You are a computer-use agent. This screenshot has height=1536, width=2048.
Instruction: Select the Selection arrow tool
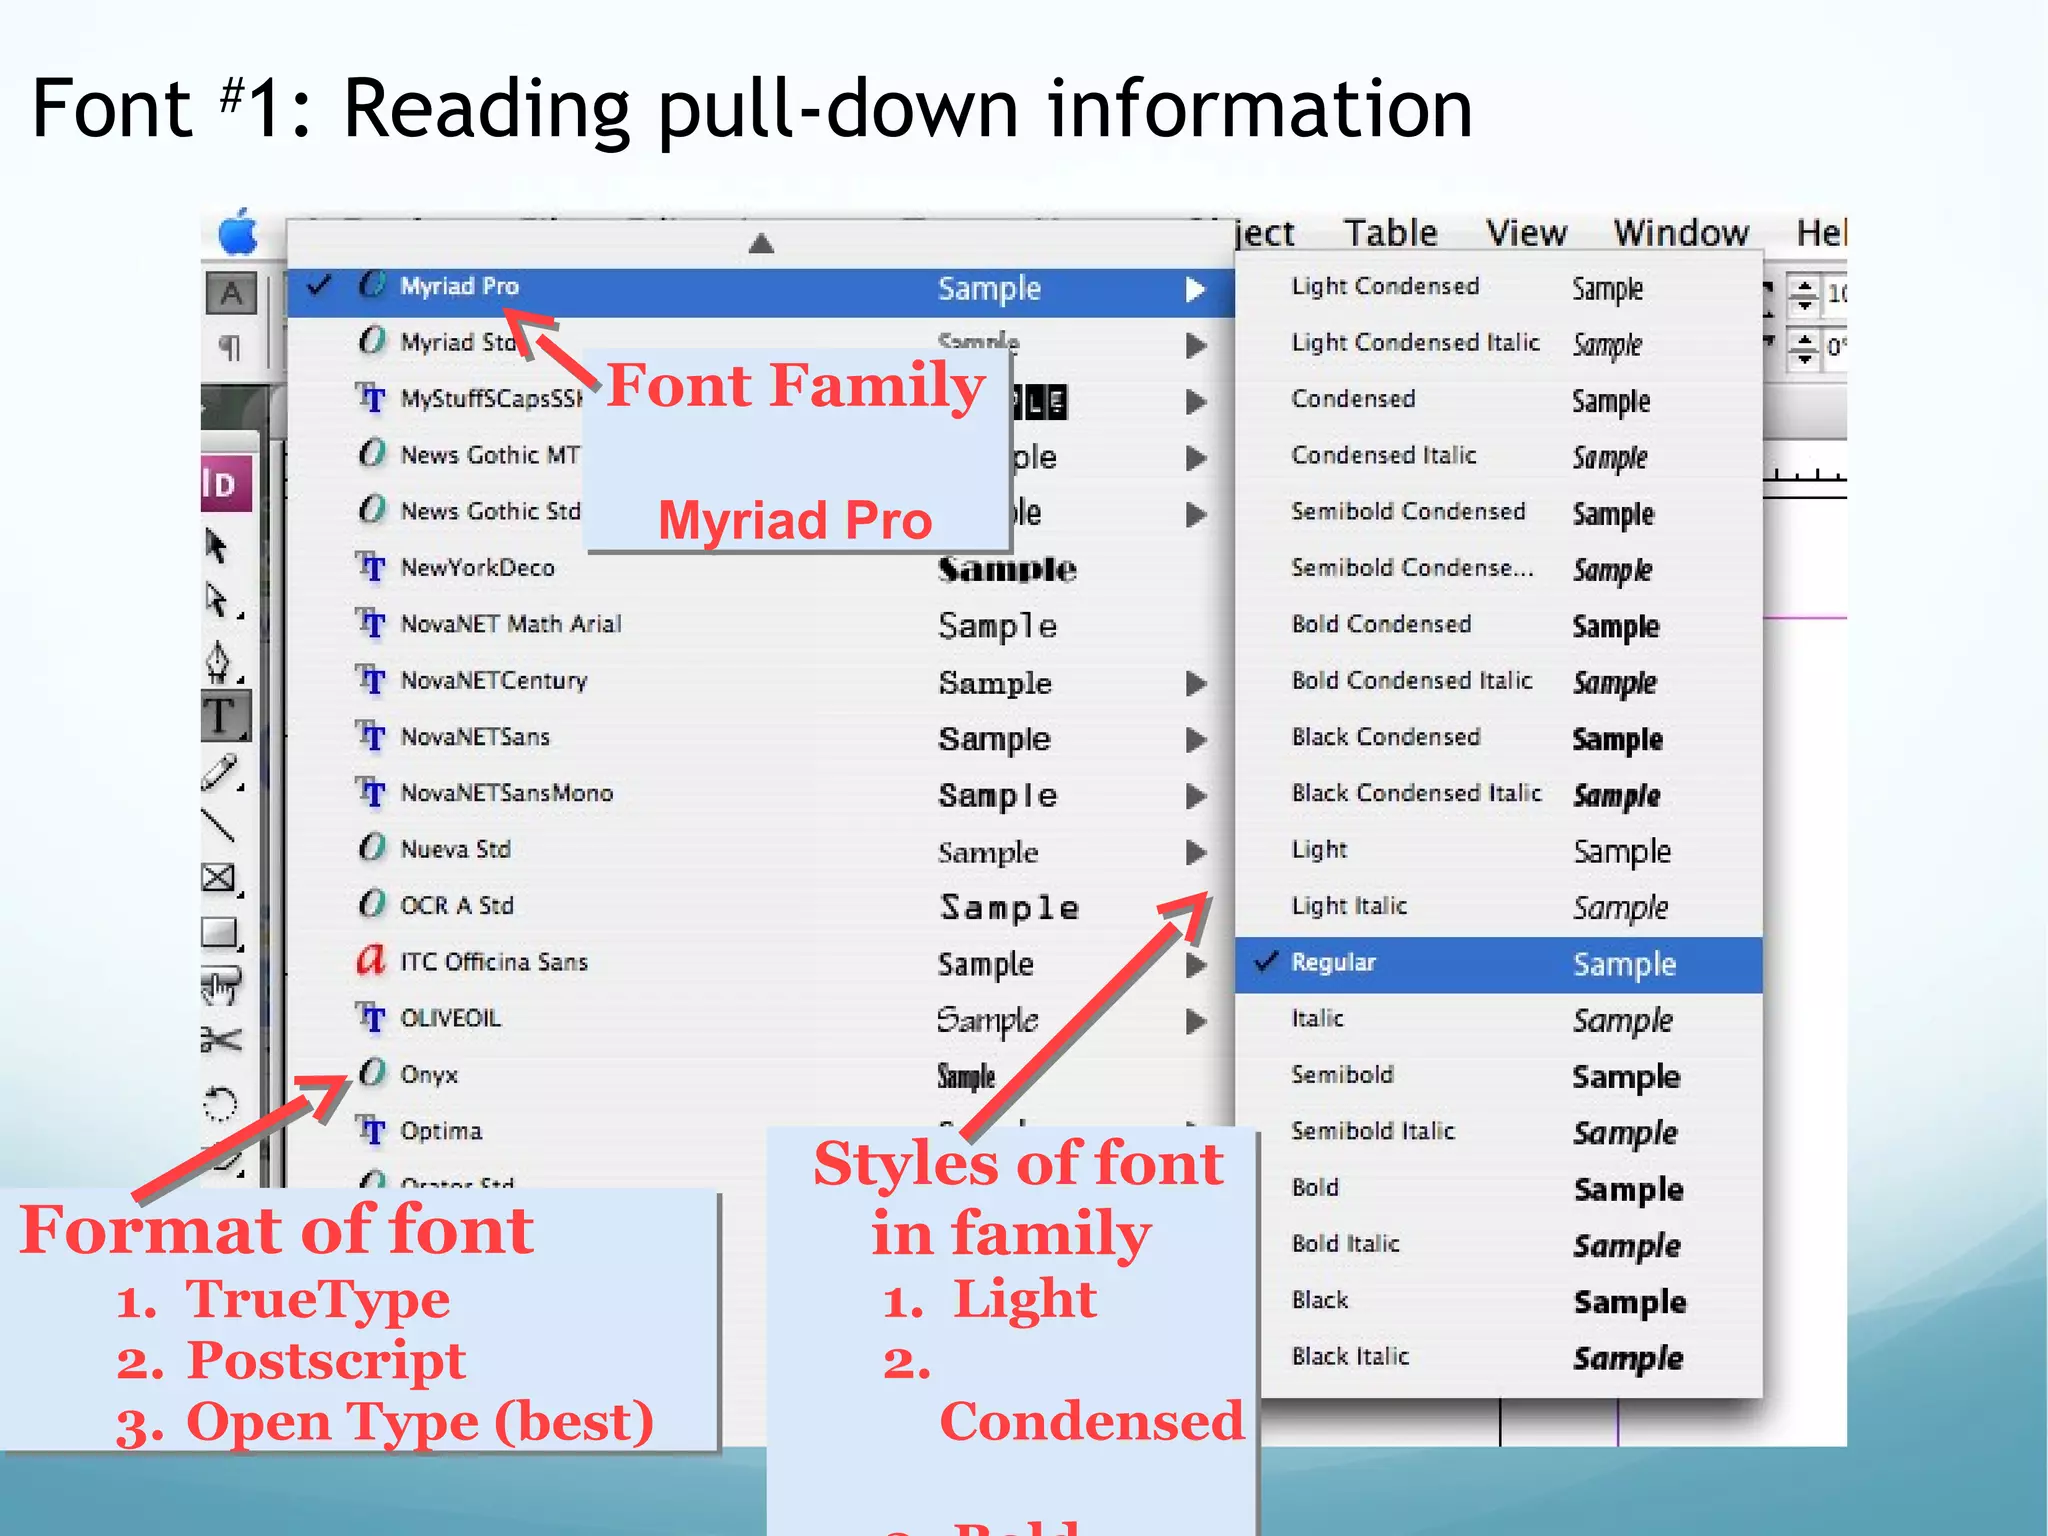(216, 546)
